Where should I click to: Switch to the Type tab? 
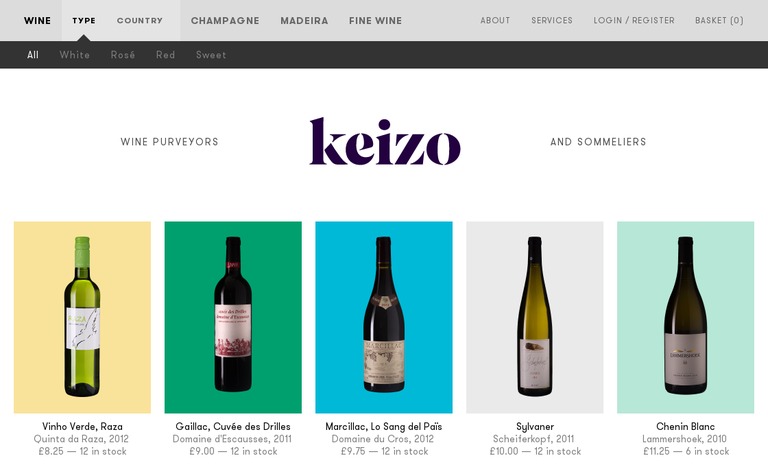click(84, 20)
